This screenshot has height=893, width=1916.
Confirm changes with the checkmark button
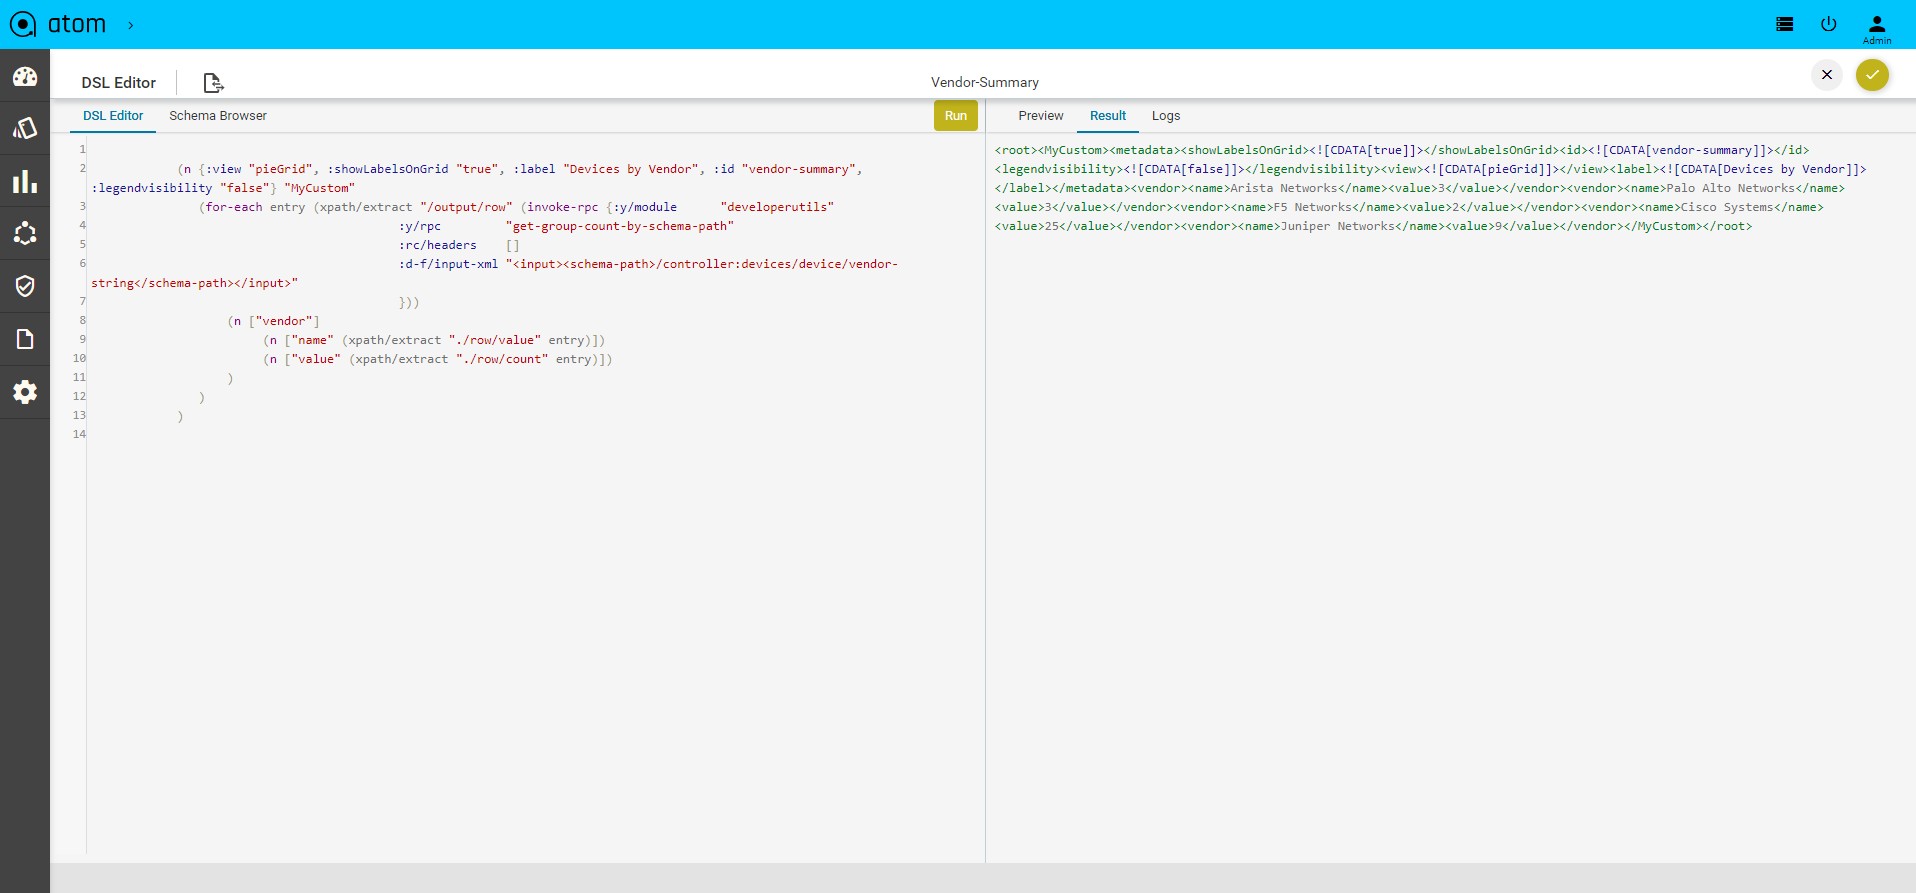click(x=1872, y=75)
